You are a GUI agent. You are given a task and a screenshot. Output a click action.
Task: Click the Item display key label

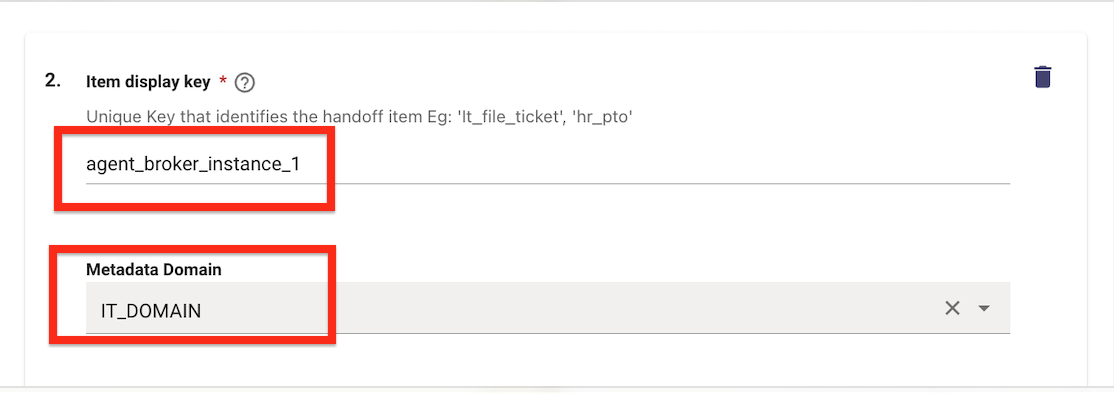pyautogui.click(x=148, y=82)
